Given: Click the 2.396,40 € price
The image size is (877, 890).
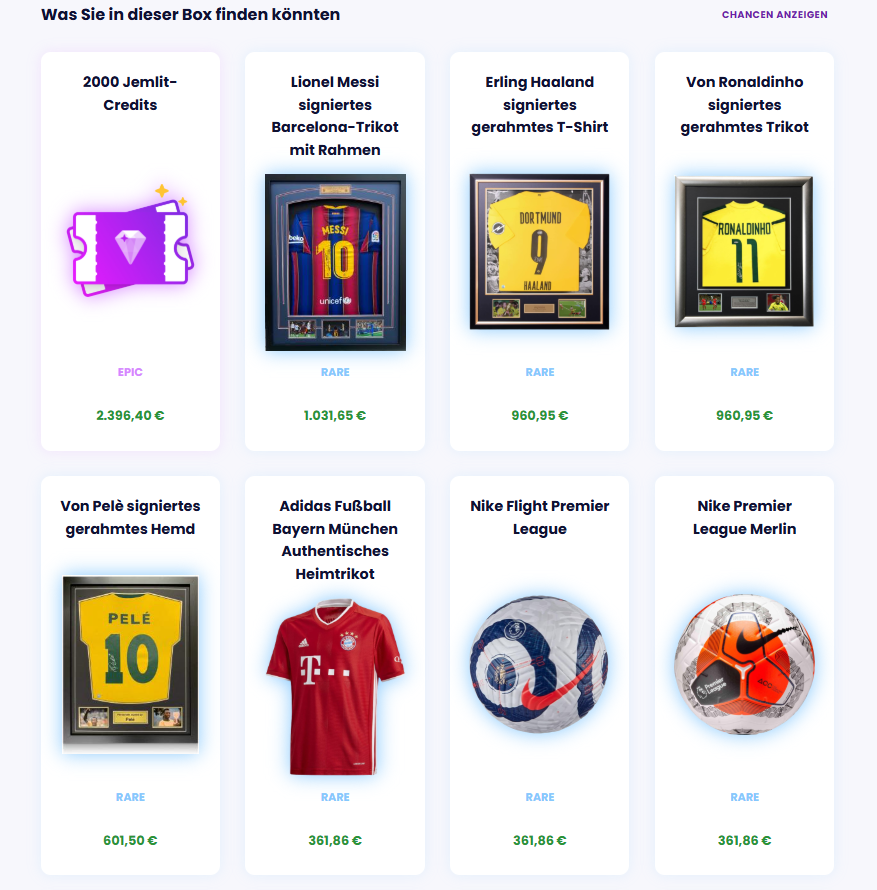Looking at the screenshot, I should coord(130,415).
